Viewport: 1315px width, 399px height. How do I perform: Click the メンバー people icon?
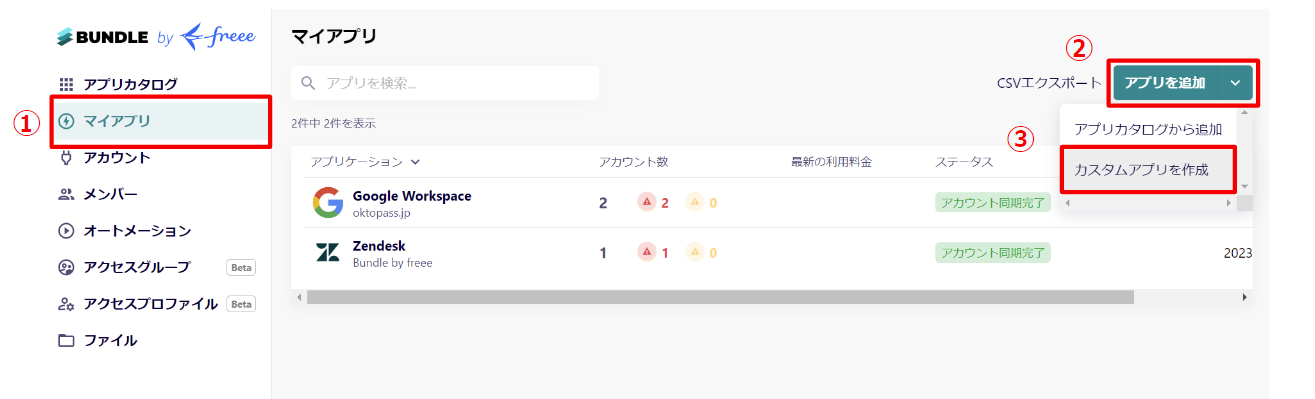pos(67,194)
